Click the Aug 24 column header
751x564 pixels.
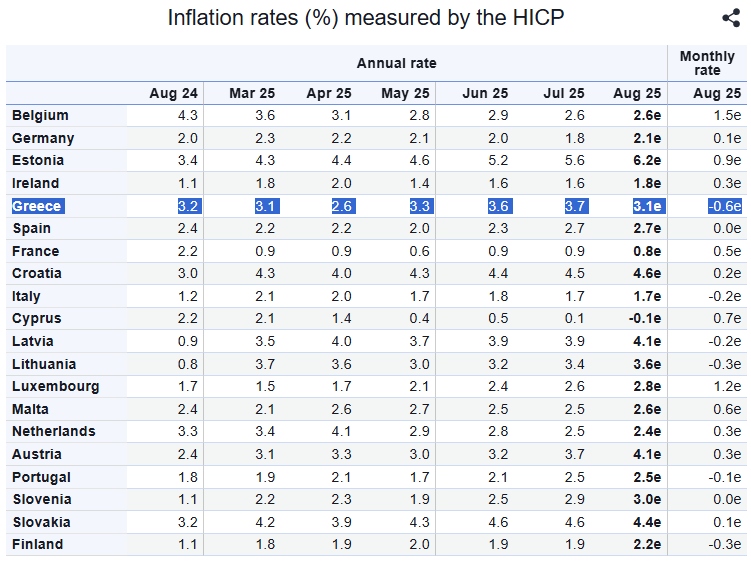(173, 93)
